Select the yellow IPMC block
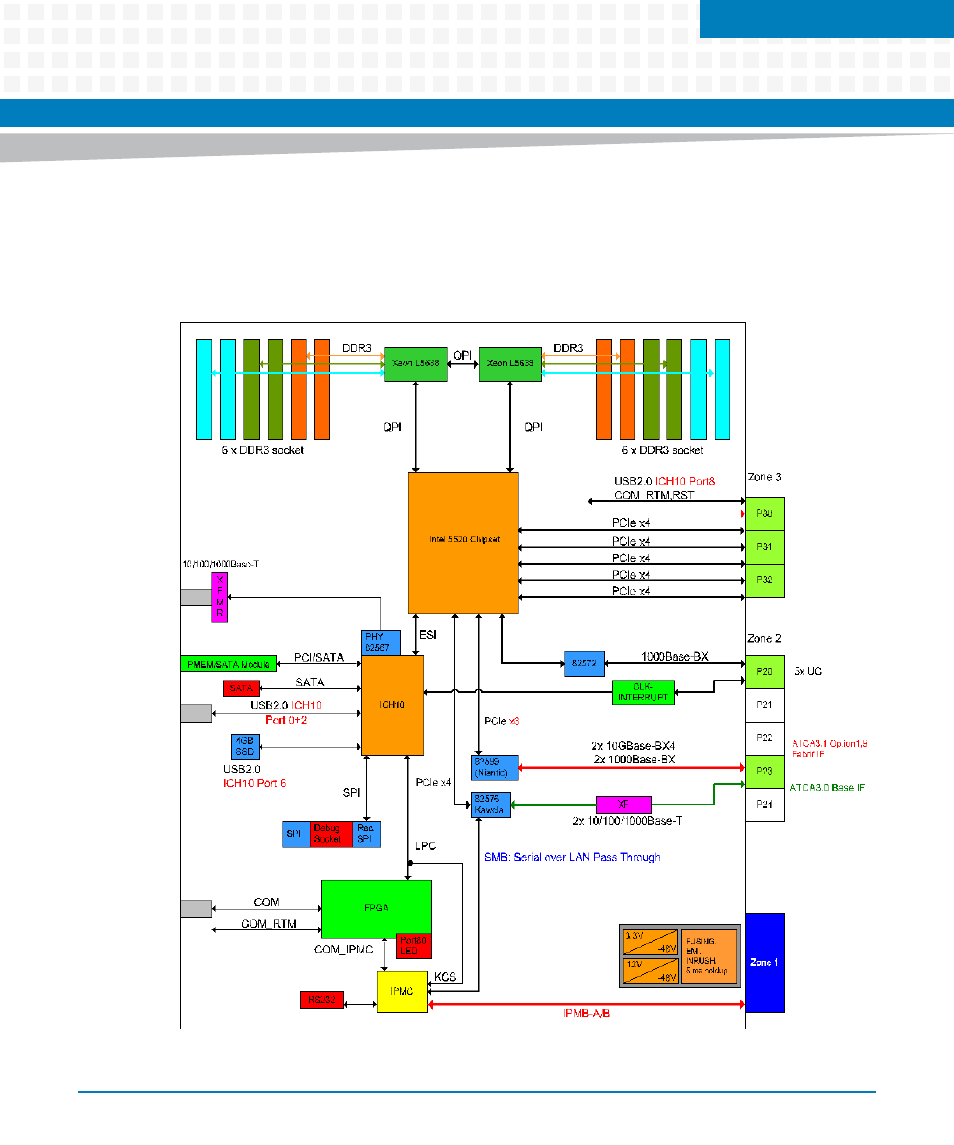954x1145 pixels. tap(402, 992)
